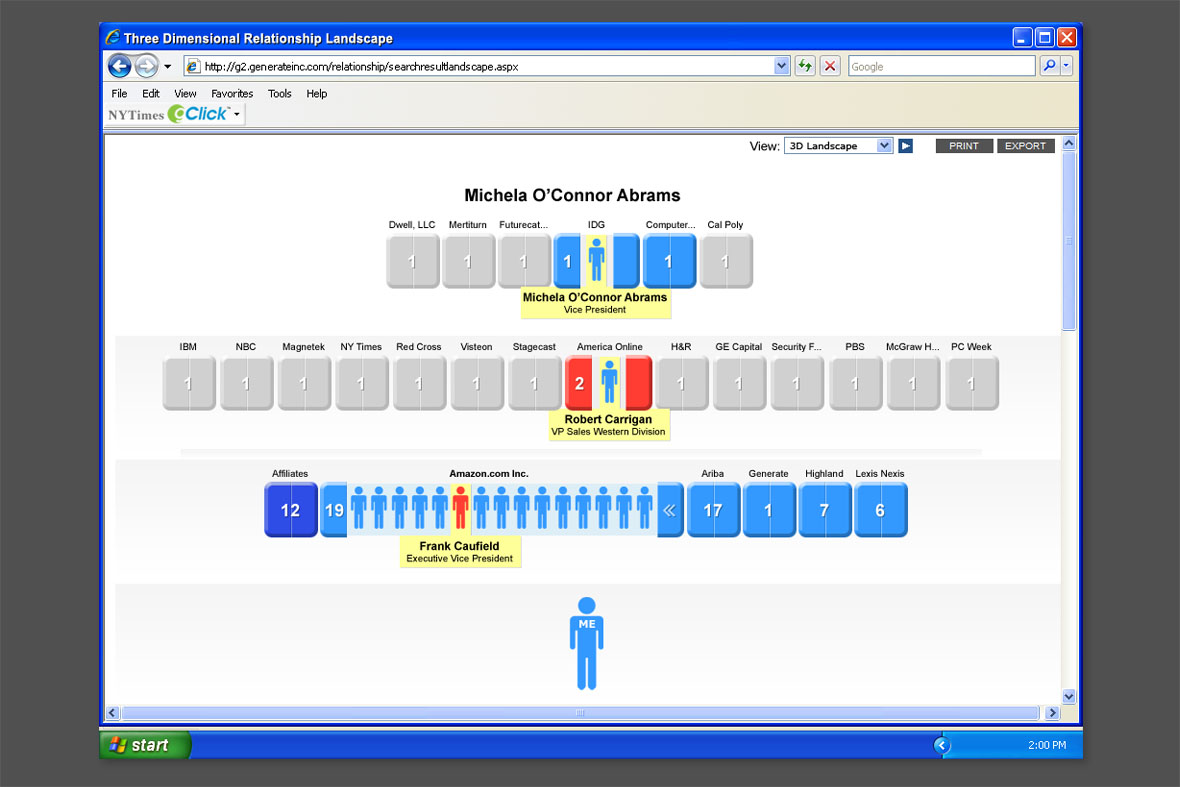This screenshot has height=787, width=1180.
Task: Click the blue Go arrow beside View
Action: click(x=905, y=146)
